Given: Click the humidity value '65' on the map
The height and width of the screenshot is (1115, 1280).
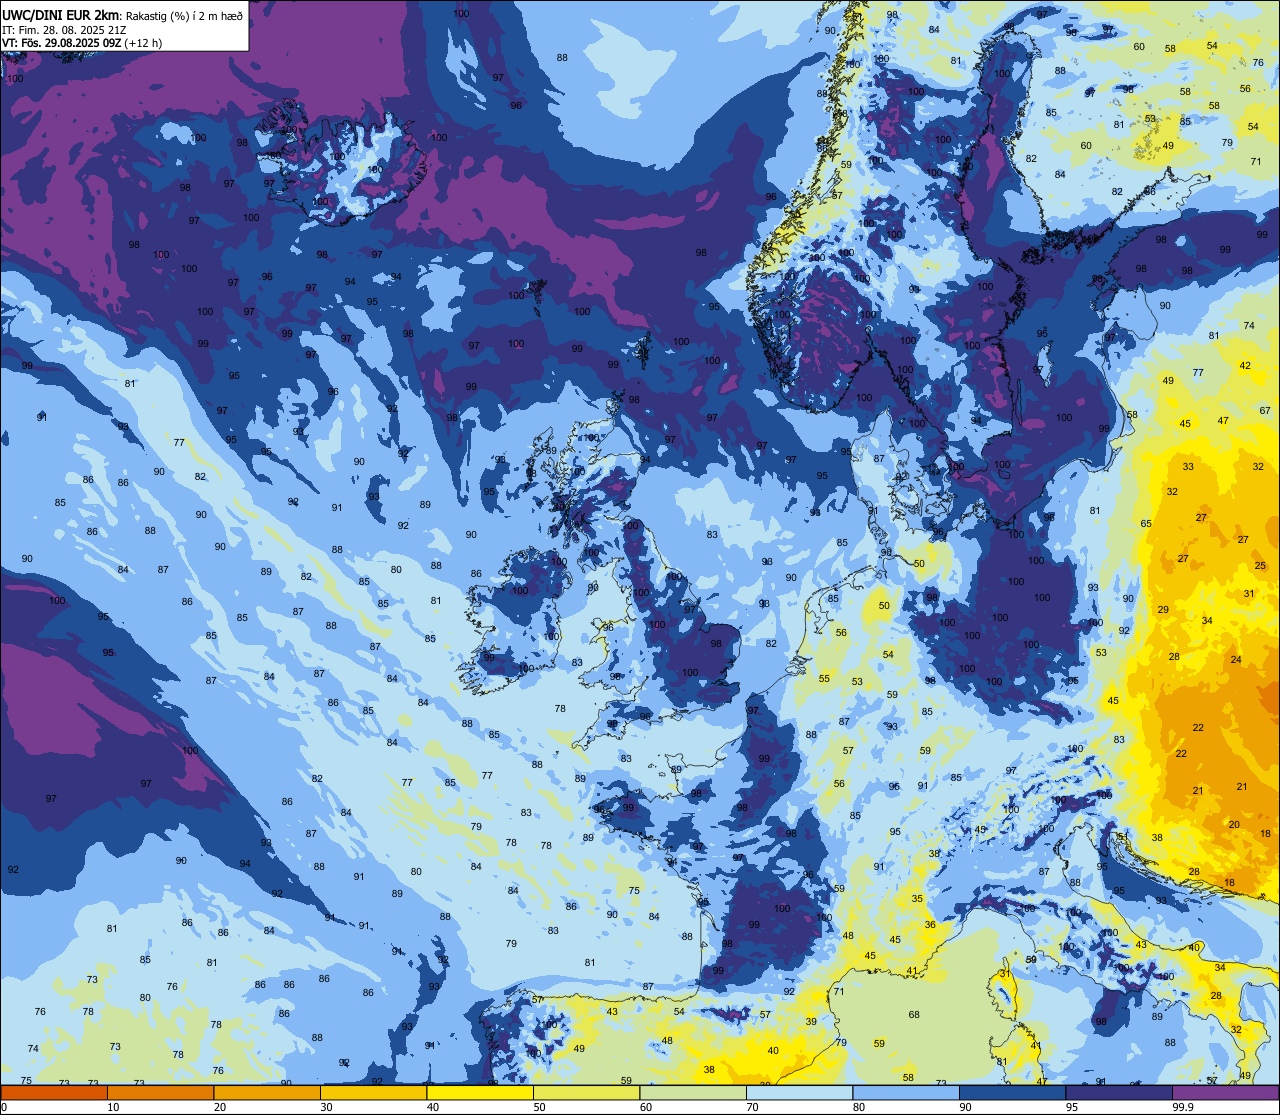Looking at the screenshot, I should click(x=1146, y=524).
